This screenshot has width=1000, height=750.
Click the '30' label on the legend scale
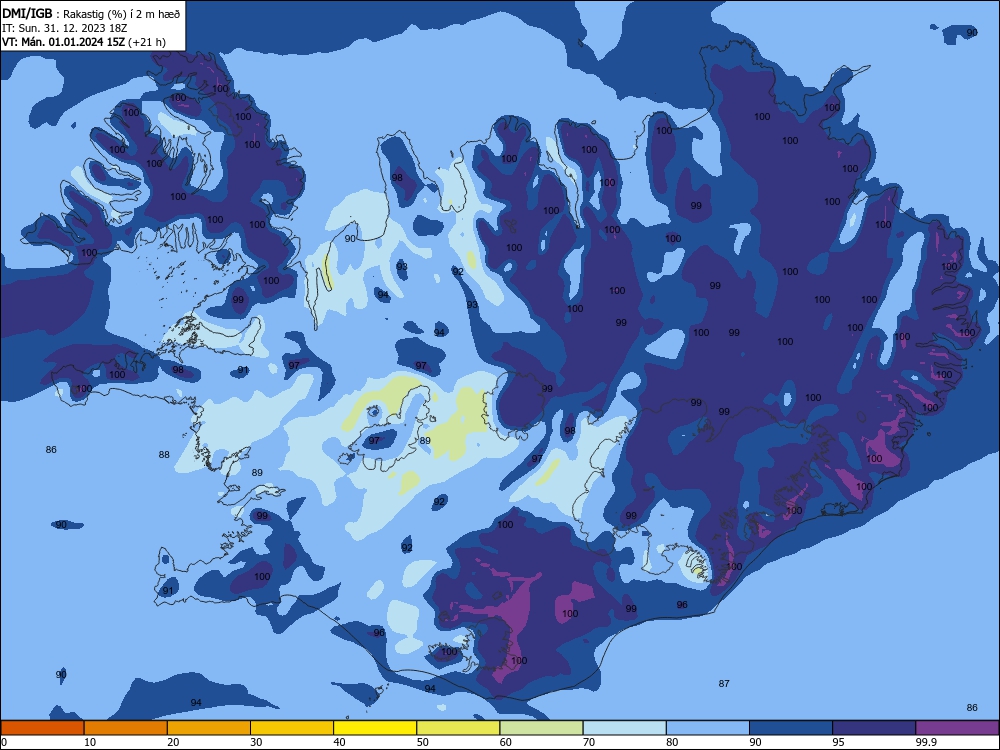coord(256,742)
